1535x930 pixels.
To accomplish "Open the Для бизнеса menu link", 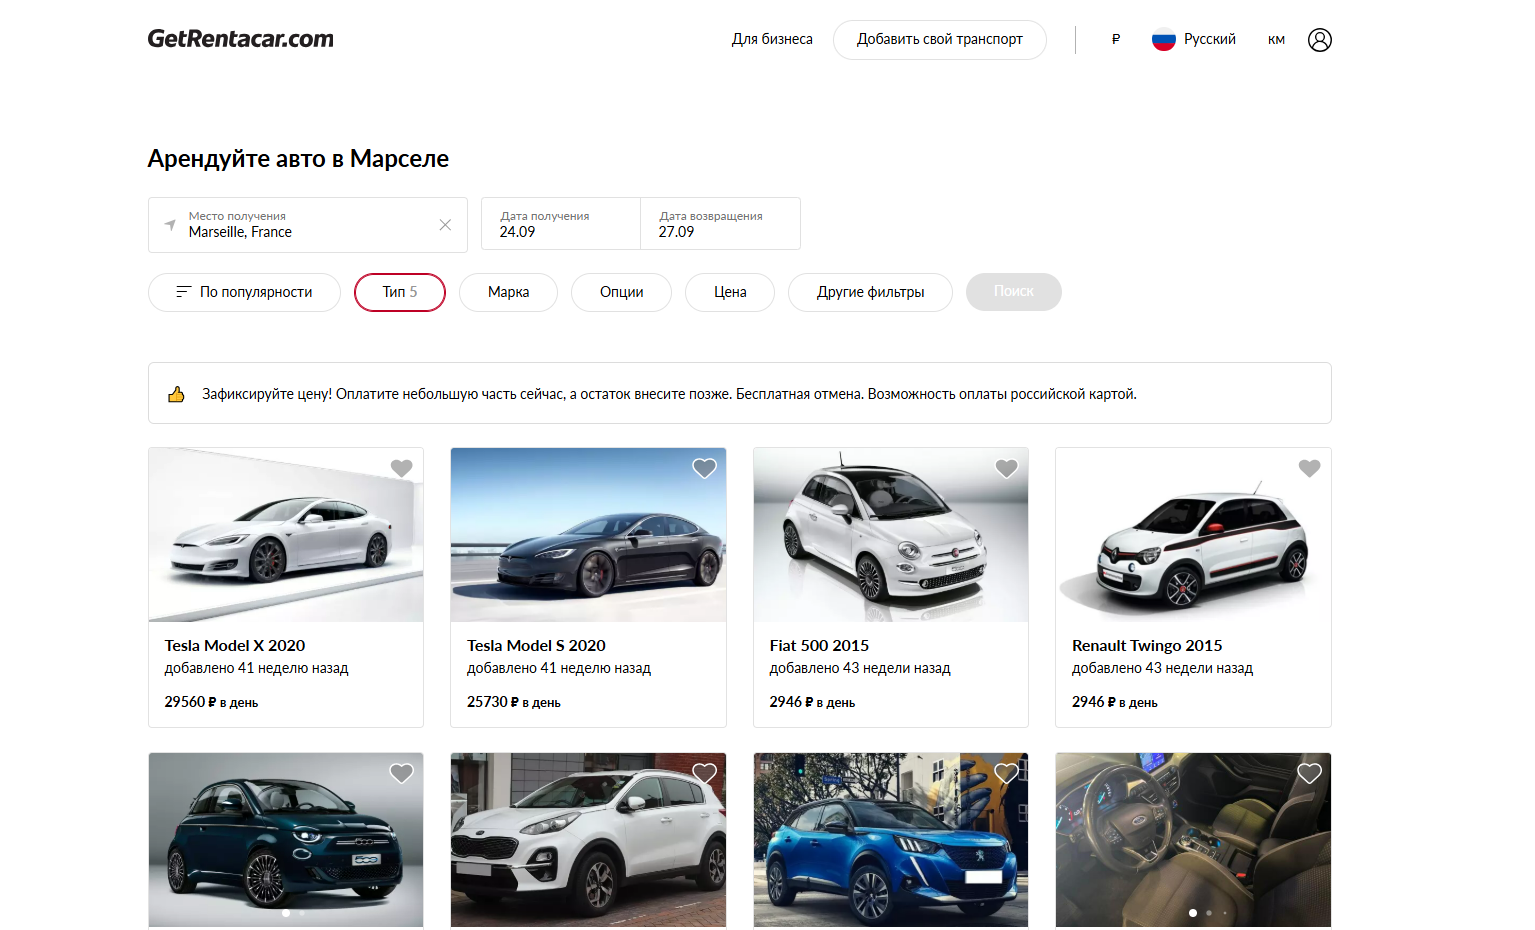I will coord(772,40).
